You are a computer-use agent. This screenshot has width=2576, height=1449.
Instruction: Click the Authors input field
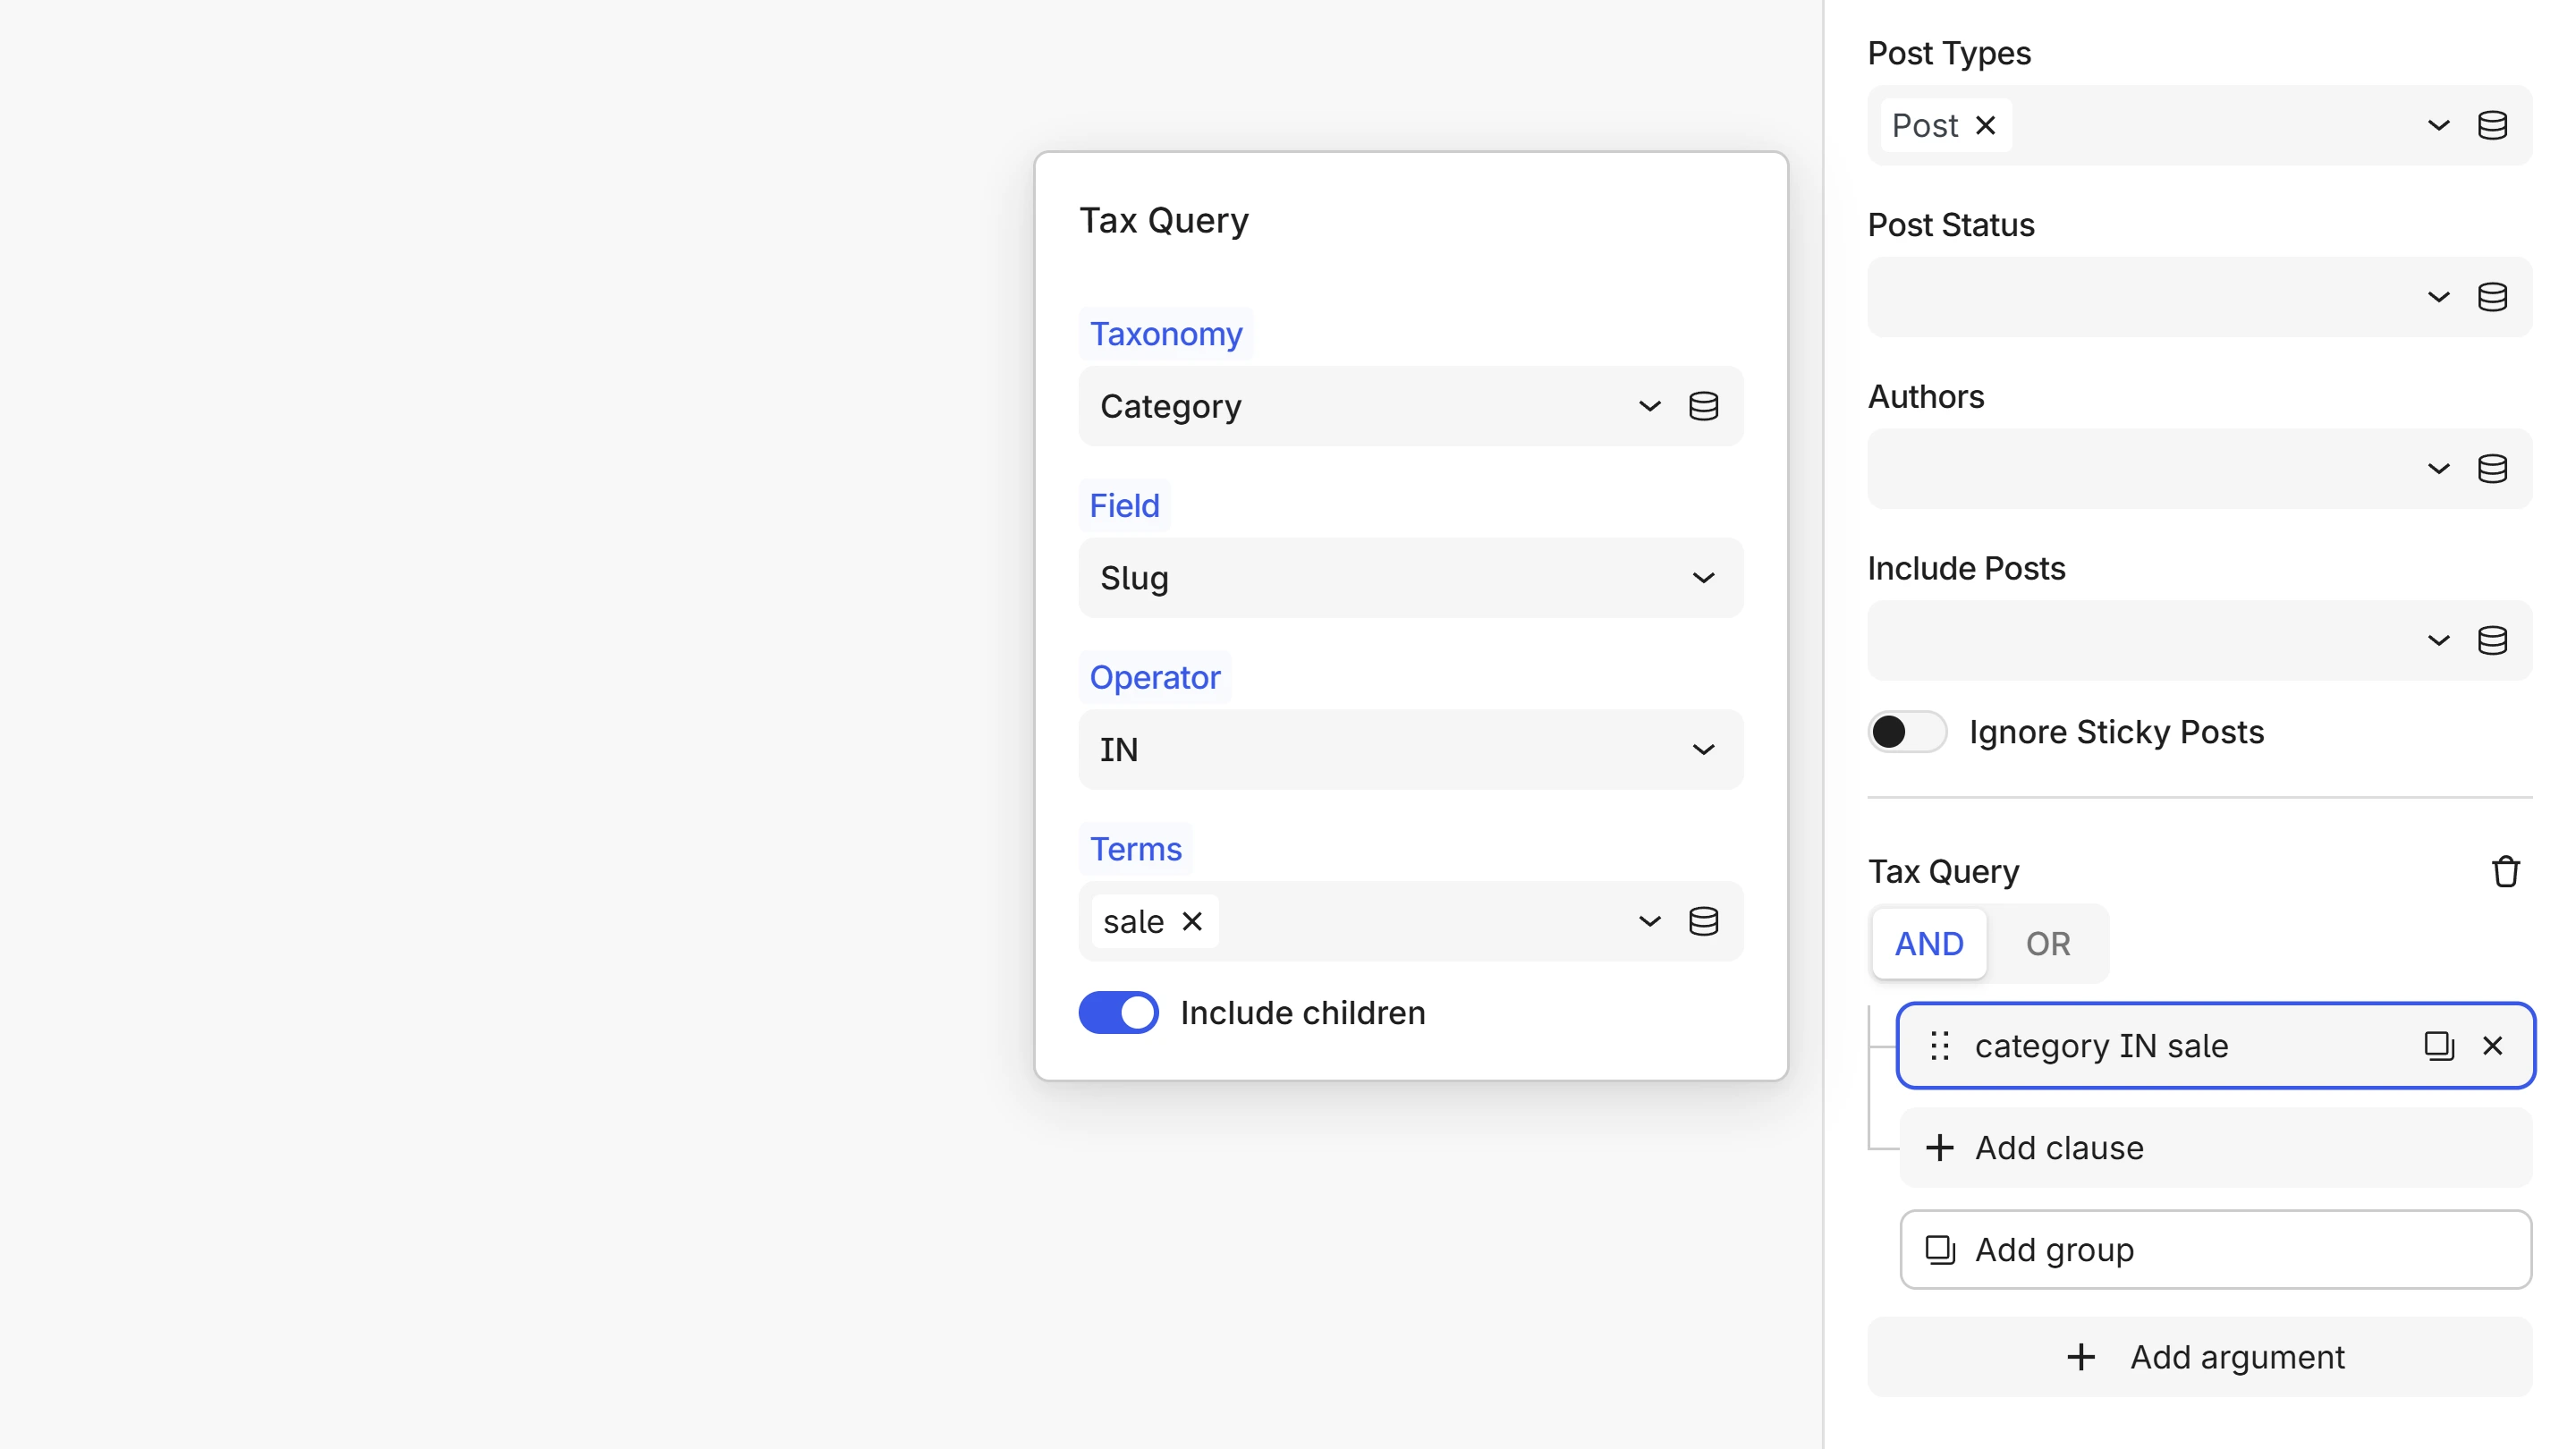[2200, 469]
